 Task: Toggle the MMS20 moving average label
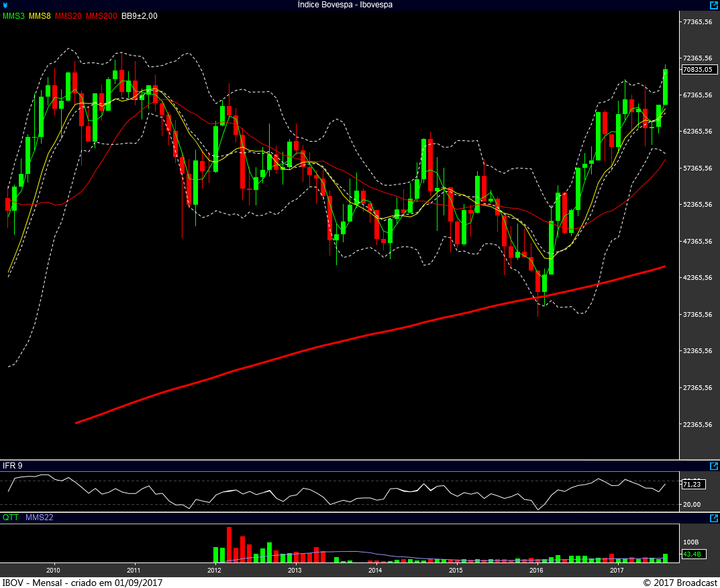point(68,17)
